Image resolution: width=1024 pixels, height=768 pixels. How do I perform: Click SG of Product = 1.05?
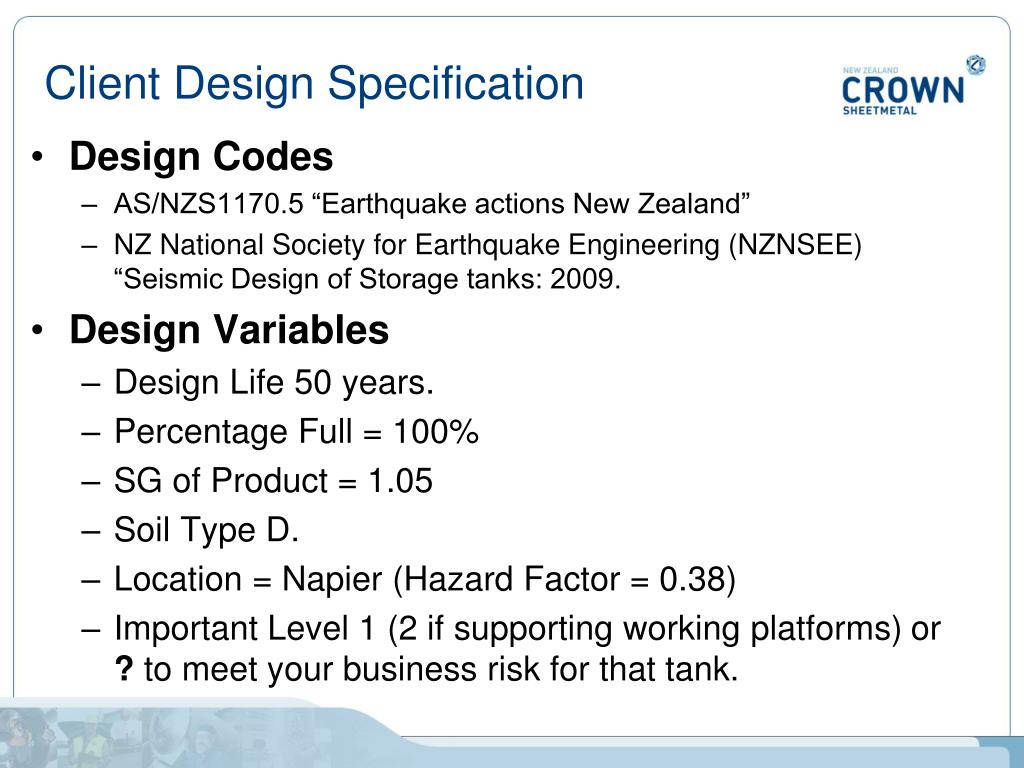click(273, 481)
